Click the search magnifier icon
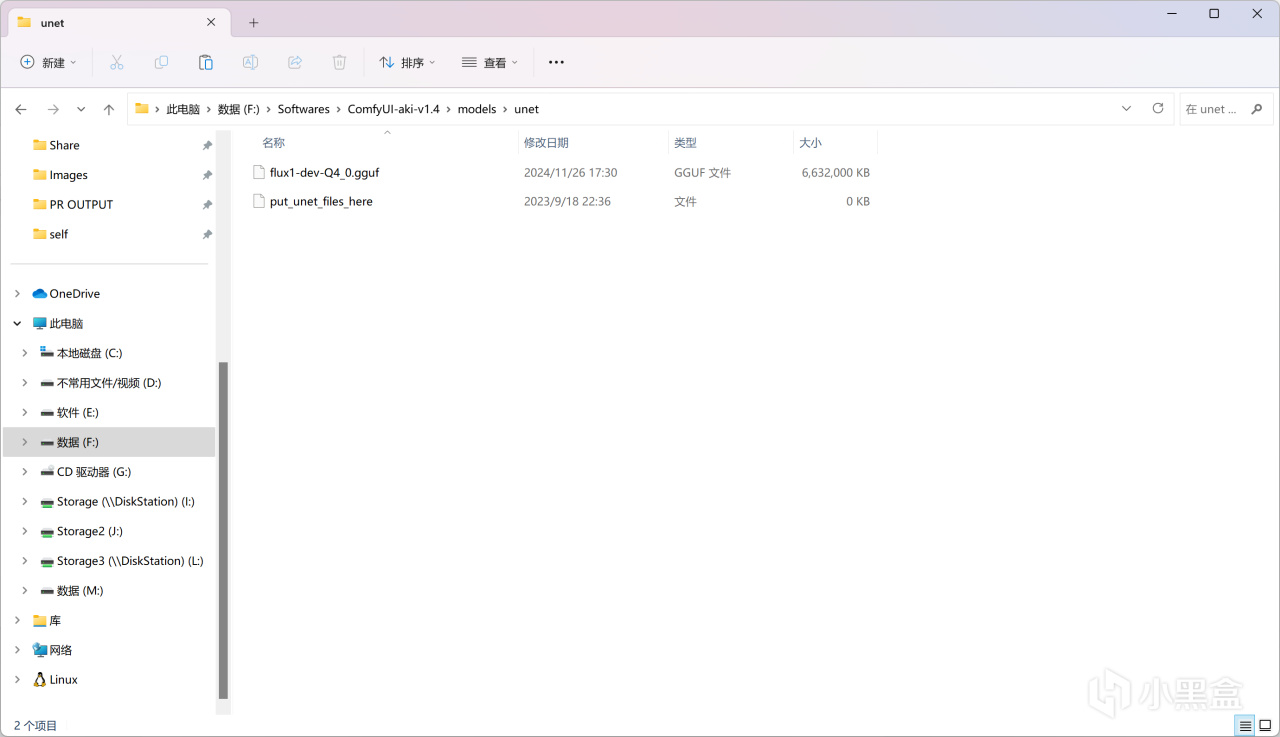This screenshot has height=737, width=1280. point(1257,109)
